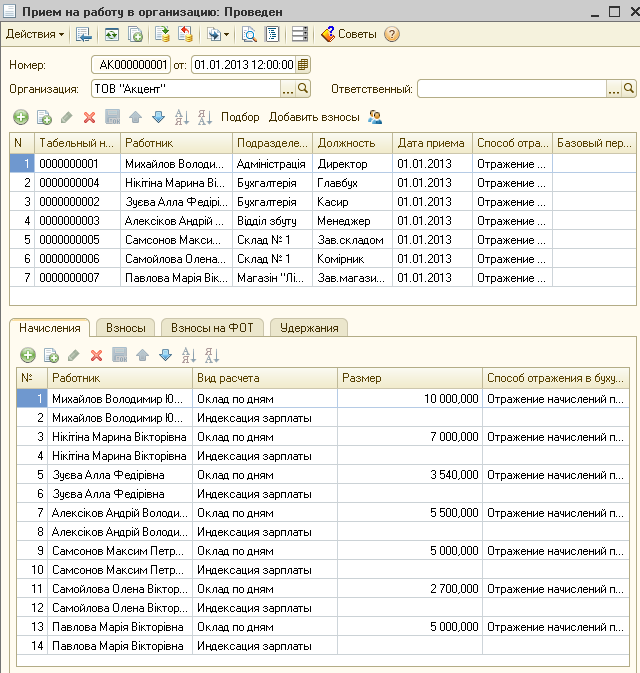Click the Размер column header
The width and height of the screenshot is (640, 673).
pos(409,378)
